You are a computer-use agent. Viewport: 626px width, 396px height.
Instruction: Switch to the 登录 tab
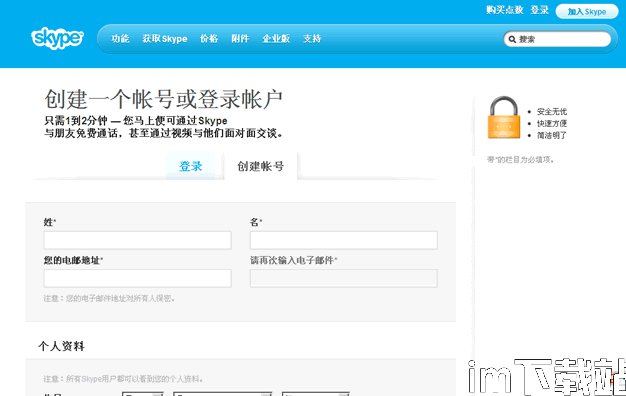[x=190, y=166]
